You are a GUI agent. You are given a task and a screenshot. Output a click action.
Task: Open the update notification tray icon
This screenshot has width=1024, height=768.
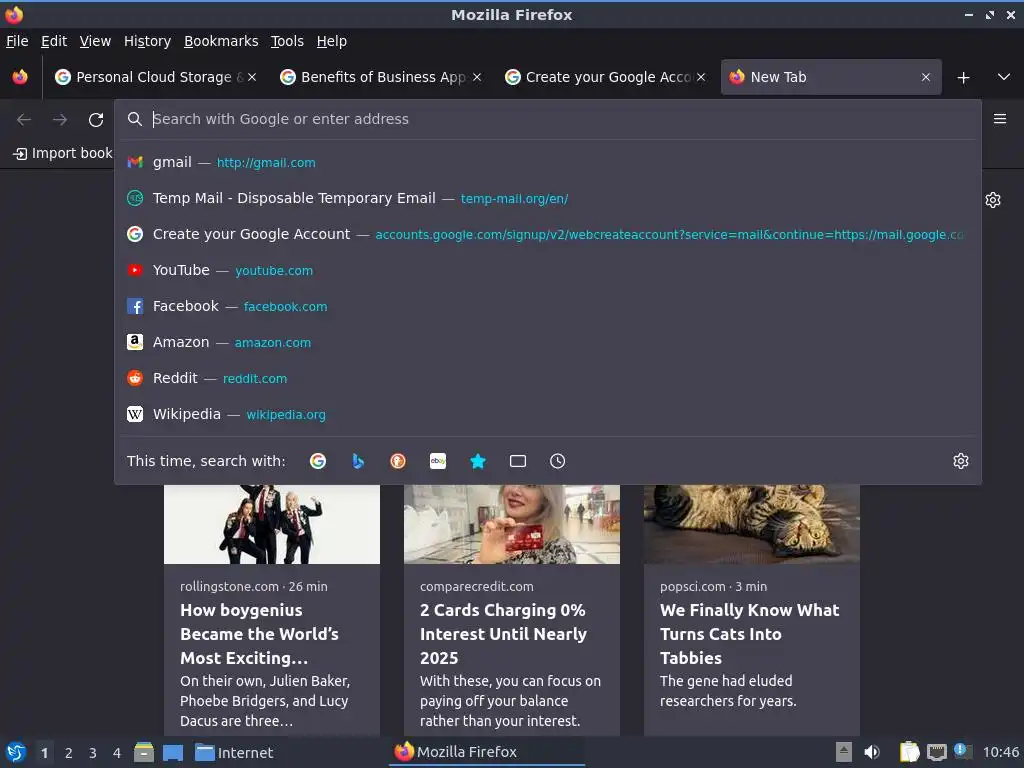point(963,751)
